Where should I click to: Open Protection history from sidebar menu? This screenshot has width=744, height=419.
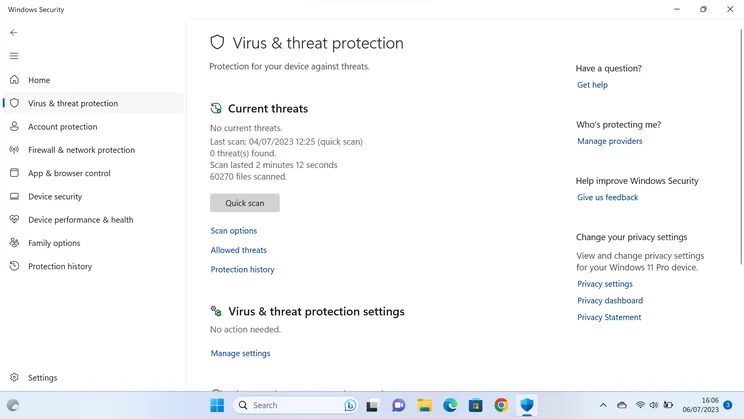[x=60, y=266]
